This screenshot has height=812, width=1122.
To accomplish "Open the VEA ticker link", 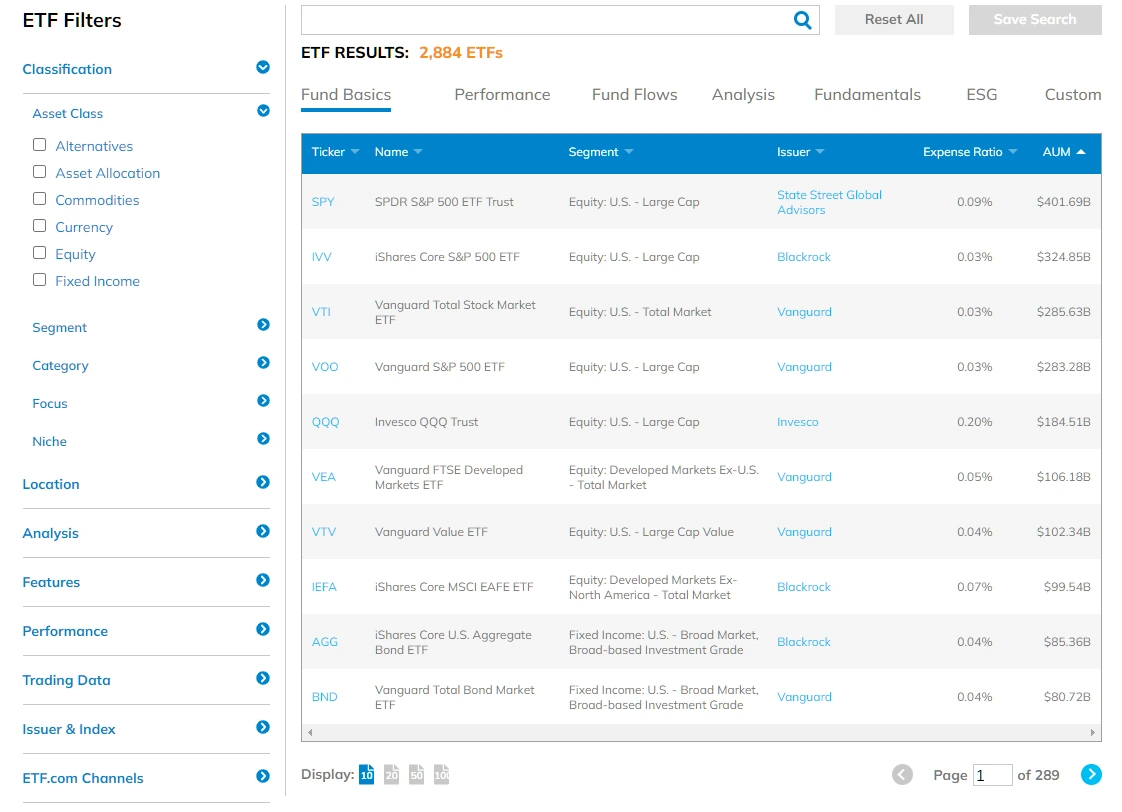I will pyautogui.click(x=323, y=476).
